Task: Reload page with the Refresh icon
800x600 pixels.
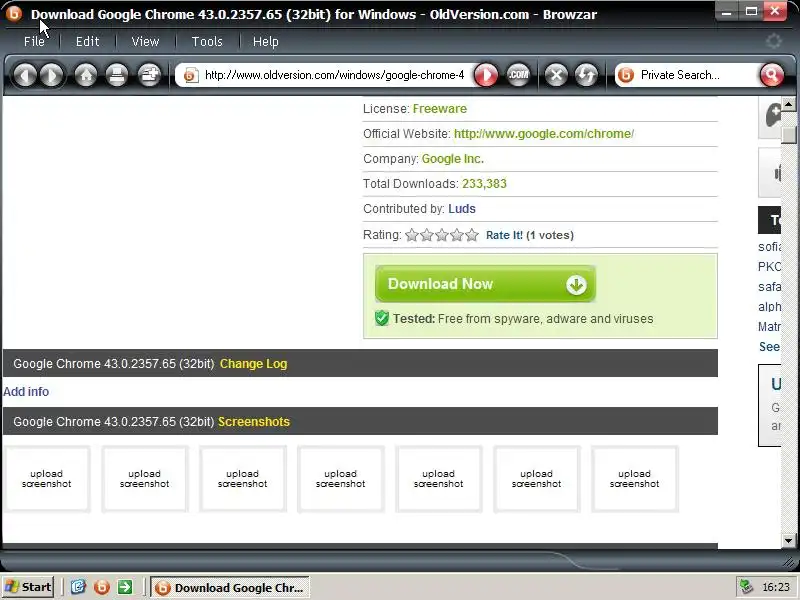Action: pyautogui.click(x=586, y=76)
